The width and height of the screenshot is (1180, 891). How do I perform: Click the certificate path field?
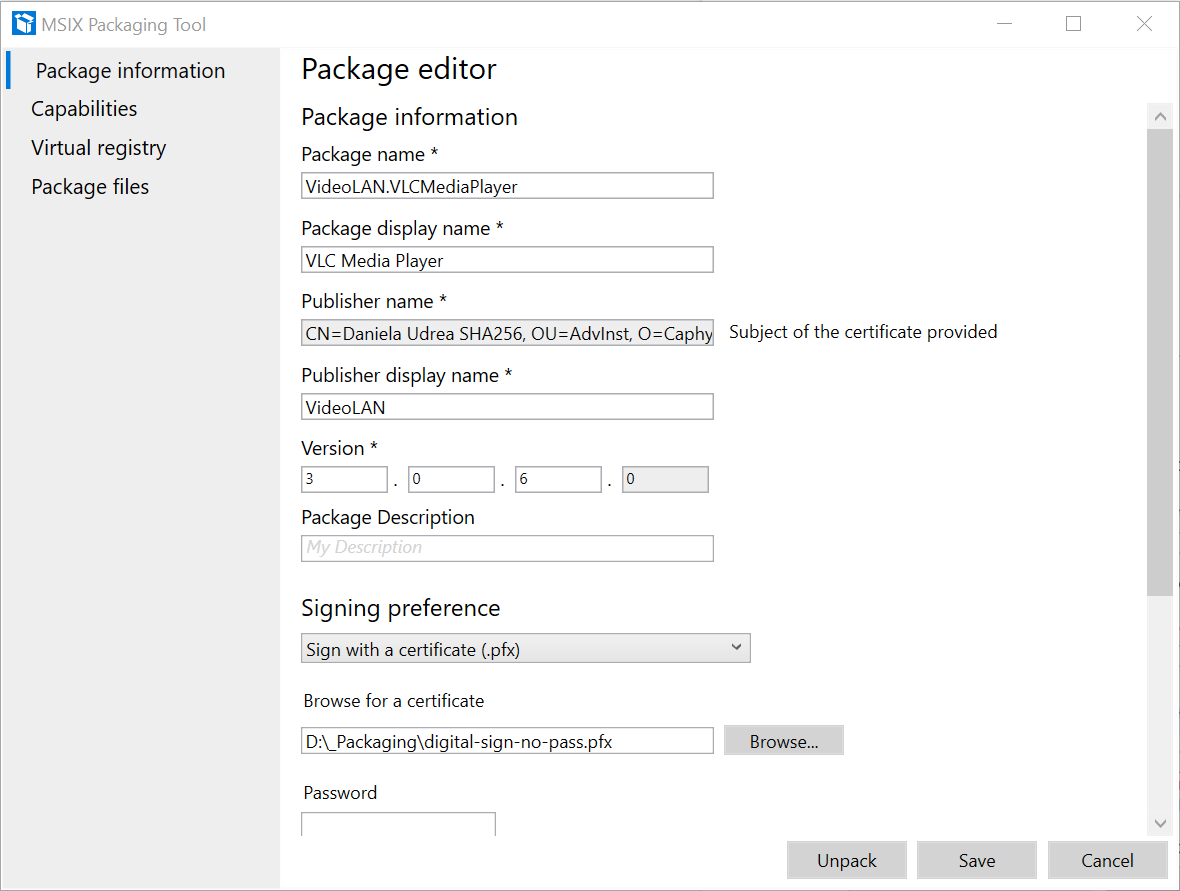507,740
